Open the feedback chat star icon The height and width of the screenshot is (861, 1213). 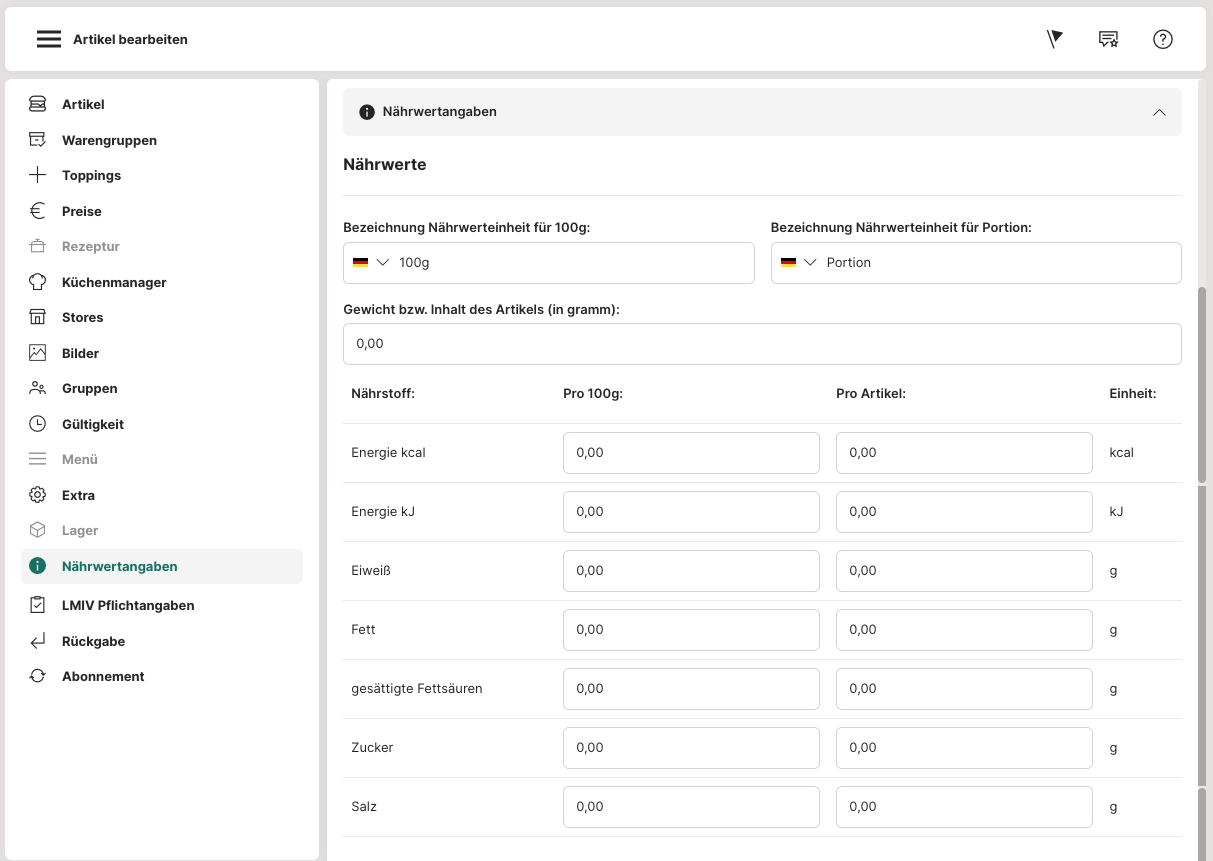click(x=1108, y=39)
